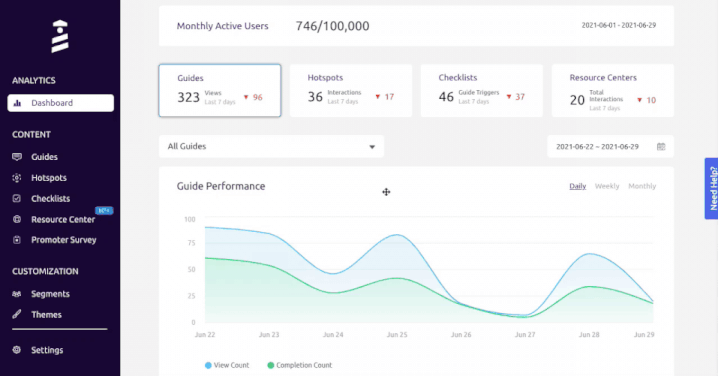This screenshot has height=376, width=718.
Task: Go to Guides in the Content menu
Action: [x=44, y=157]
